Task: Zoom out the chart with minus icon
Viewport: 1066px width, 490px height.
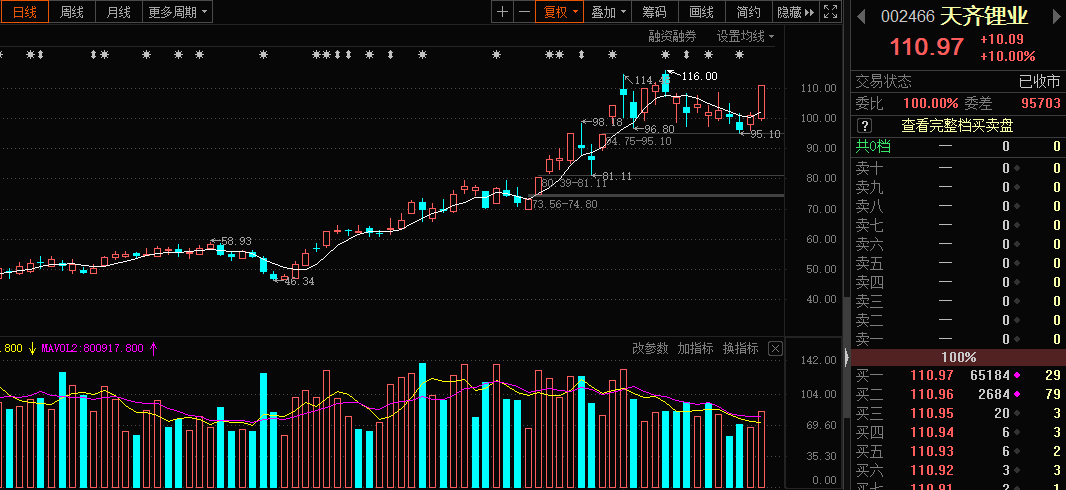Action: coord(523,12)
